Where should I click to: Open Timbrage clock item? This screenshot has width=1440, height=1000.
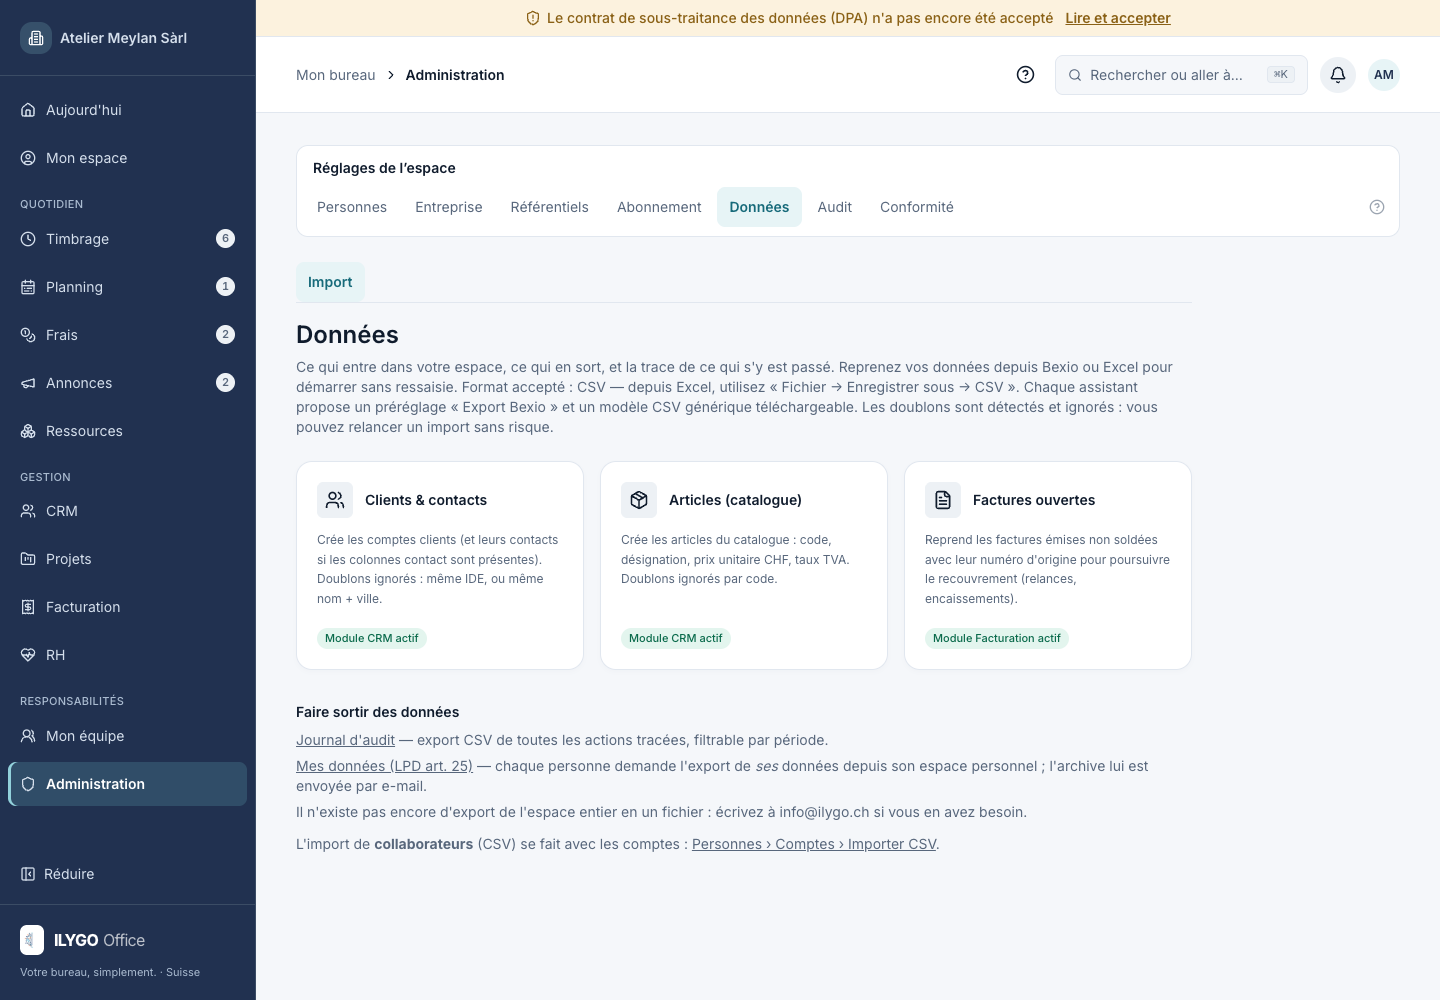pos(128,239)
